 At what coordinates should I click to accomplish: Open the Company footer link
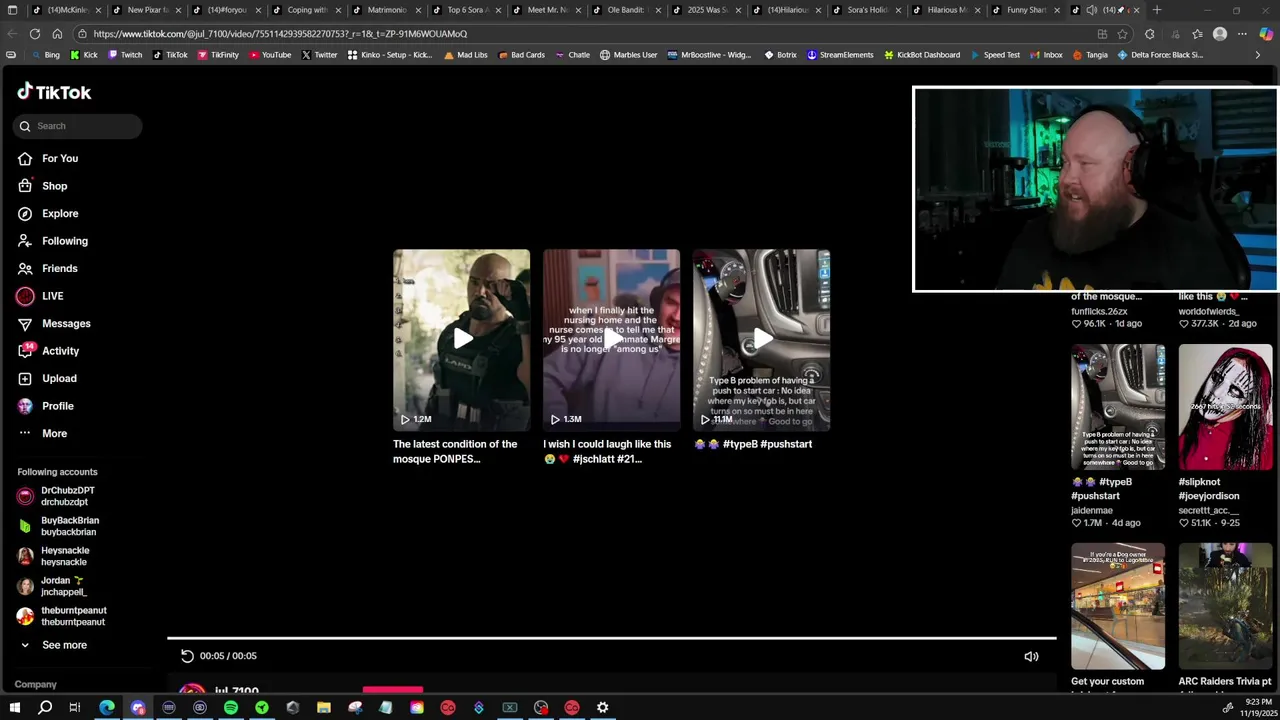tap(35, 684)
